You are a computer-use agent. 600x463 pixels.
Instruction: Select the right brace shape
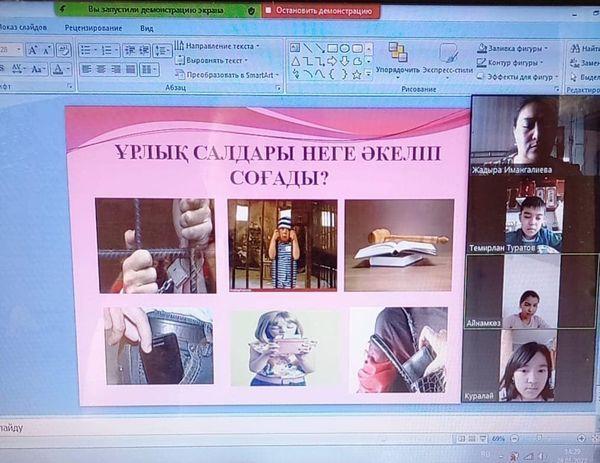[344, 73]
